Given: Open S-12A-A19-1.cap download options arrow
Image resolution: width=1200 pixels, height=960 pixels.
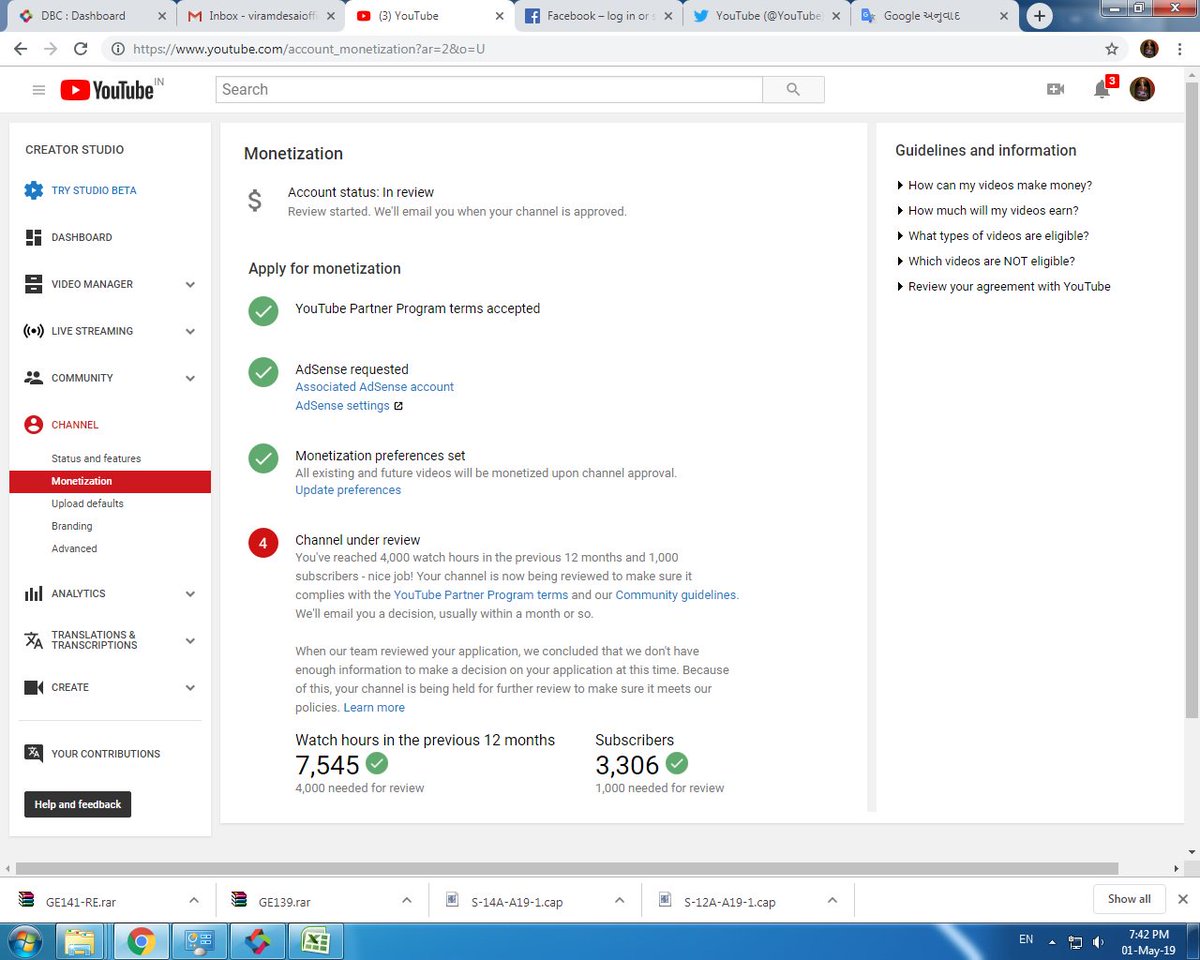Looking at the screenshot, I should tap(831, 900).
